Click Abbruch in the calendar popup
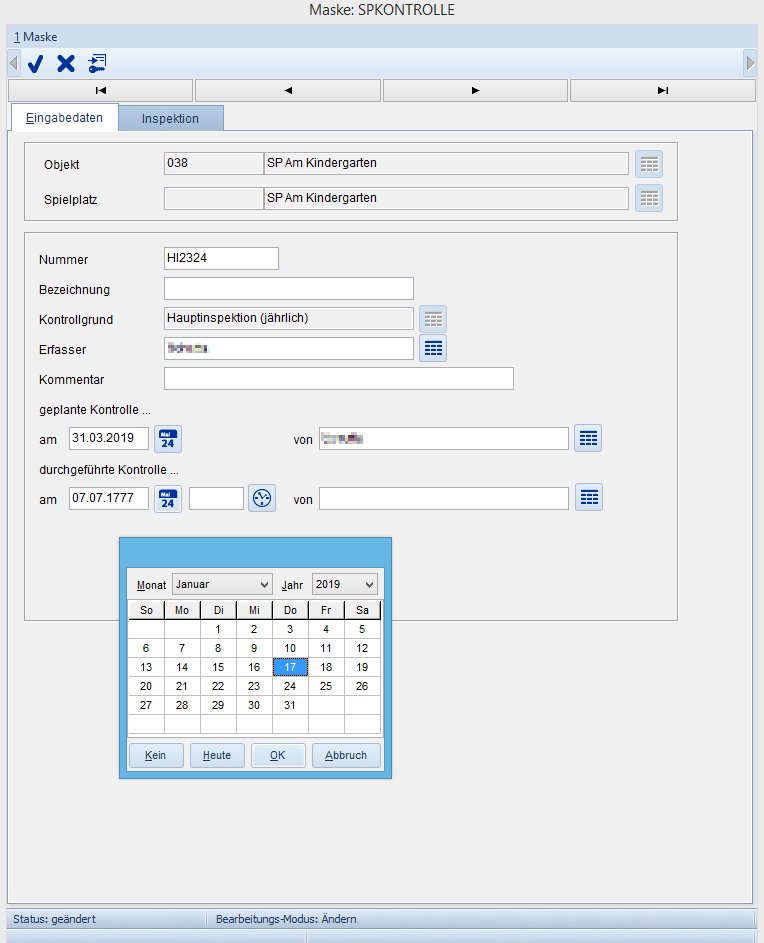Image resolution: width=764 pixels, height=943 pixels. (x=346, y=755)
